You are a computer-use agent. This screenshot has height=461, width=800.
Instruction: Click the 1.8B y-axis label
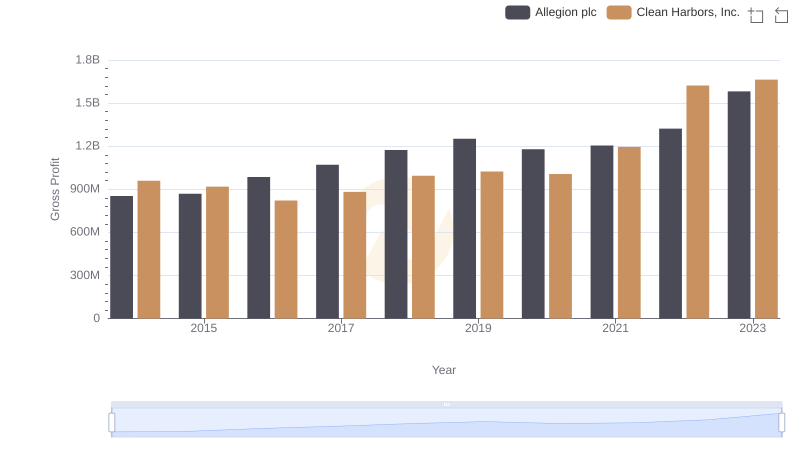tap(88, 60)
